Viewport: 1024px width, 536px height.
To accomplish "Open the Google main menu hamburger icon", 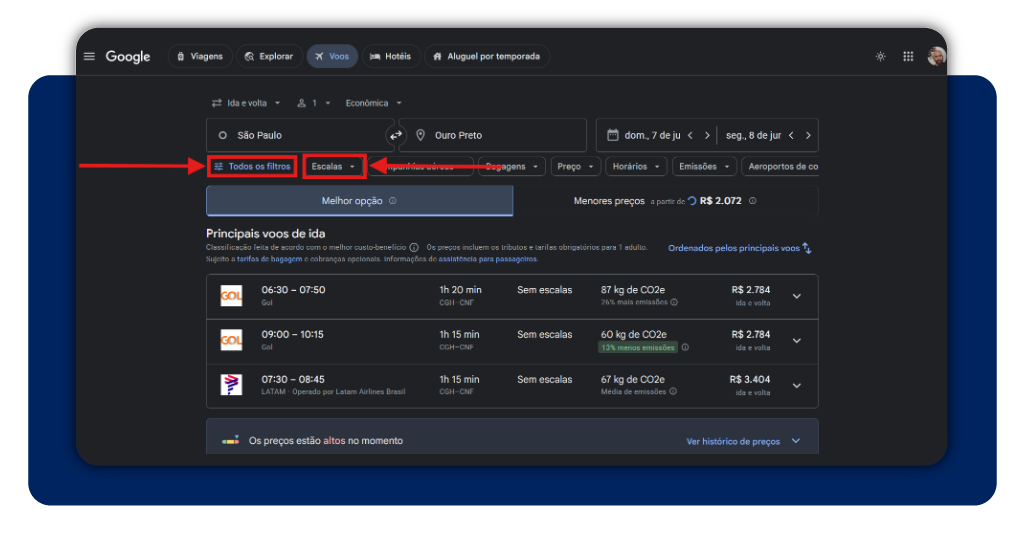I will pos(89,56).
